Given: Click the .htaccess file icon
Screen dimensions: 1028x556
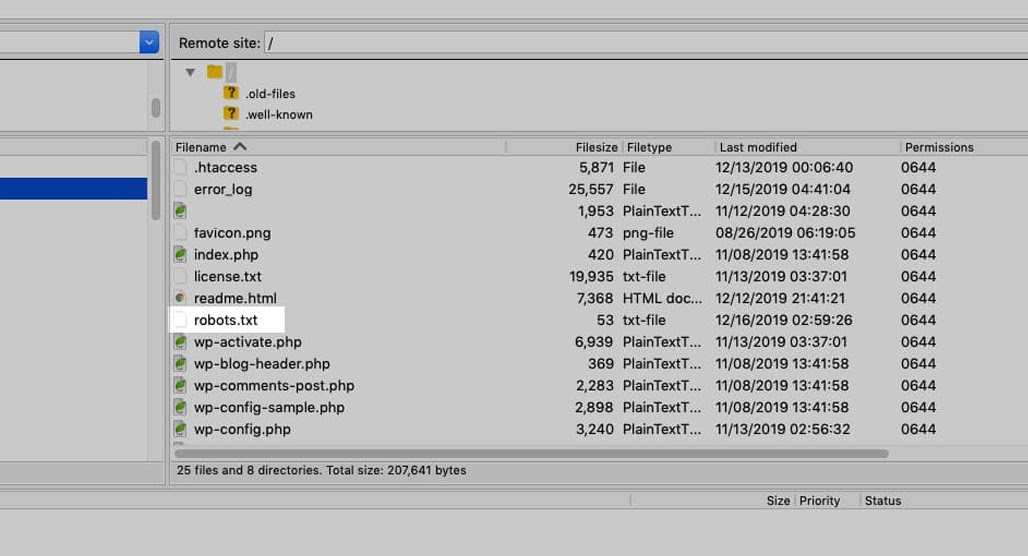Looking at the screenshot, I should (180, 167).
